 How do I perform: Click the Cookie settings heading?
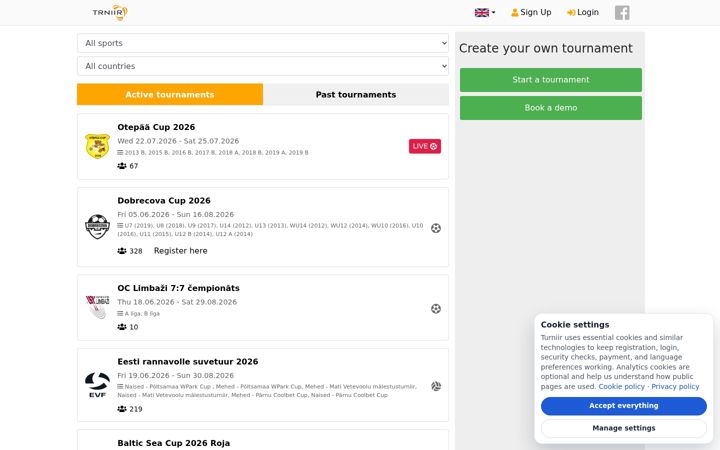(575, 325)
